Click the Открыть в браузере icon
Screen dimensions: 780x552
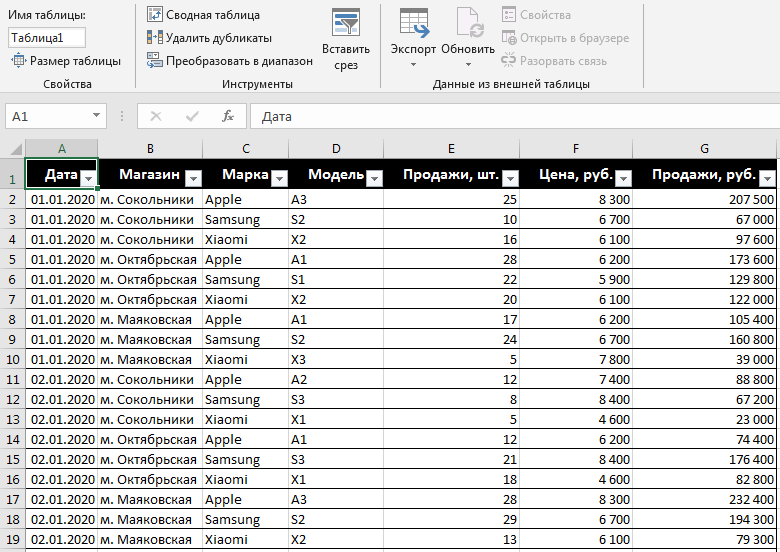(x=508, y=37)
